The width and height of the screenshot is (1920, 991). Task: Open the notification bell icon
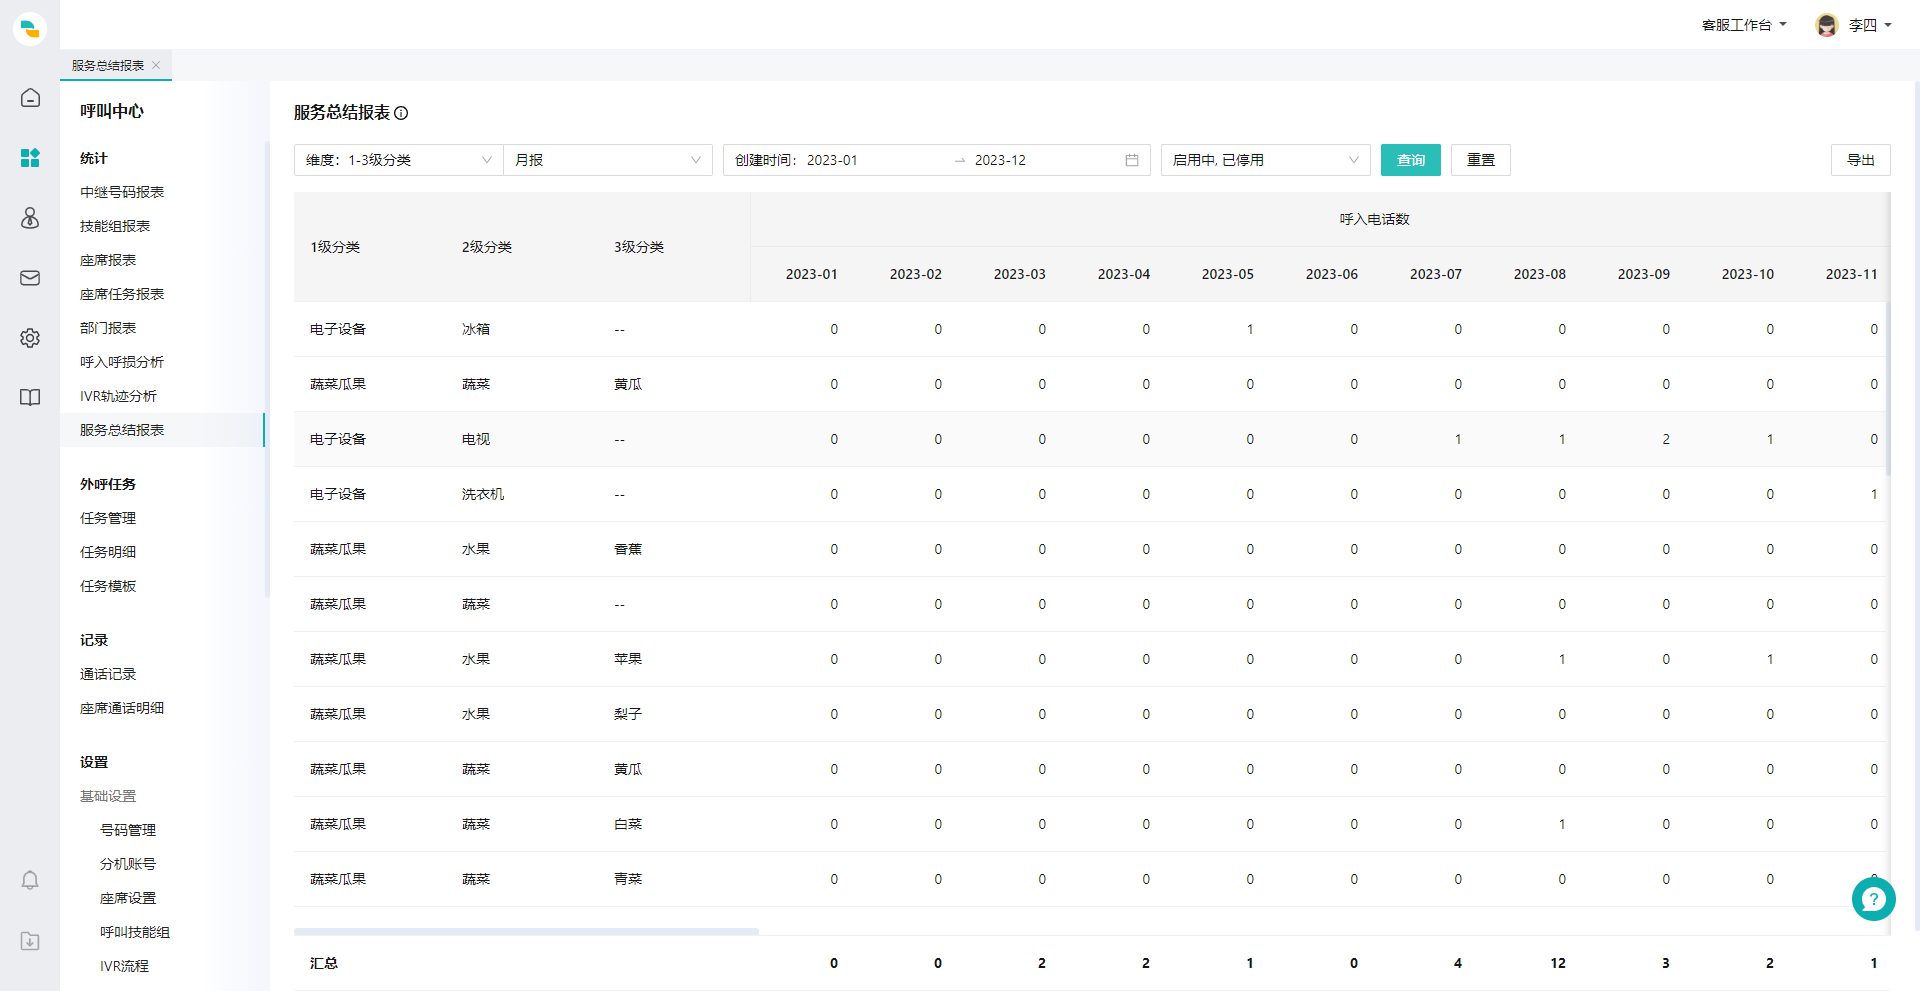click(x=30, y=880)
